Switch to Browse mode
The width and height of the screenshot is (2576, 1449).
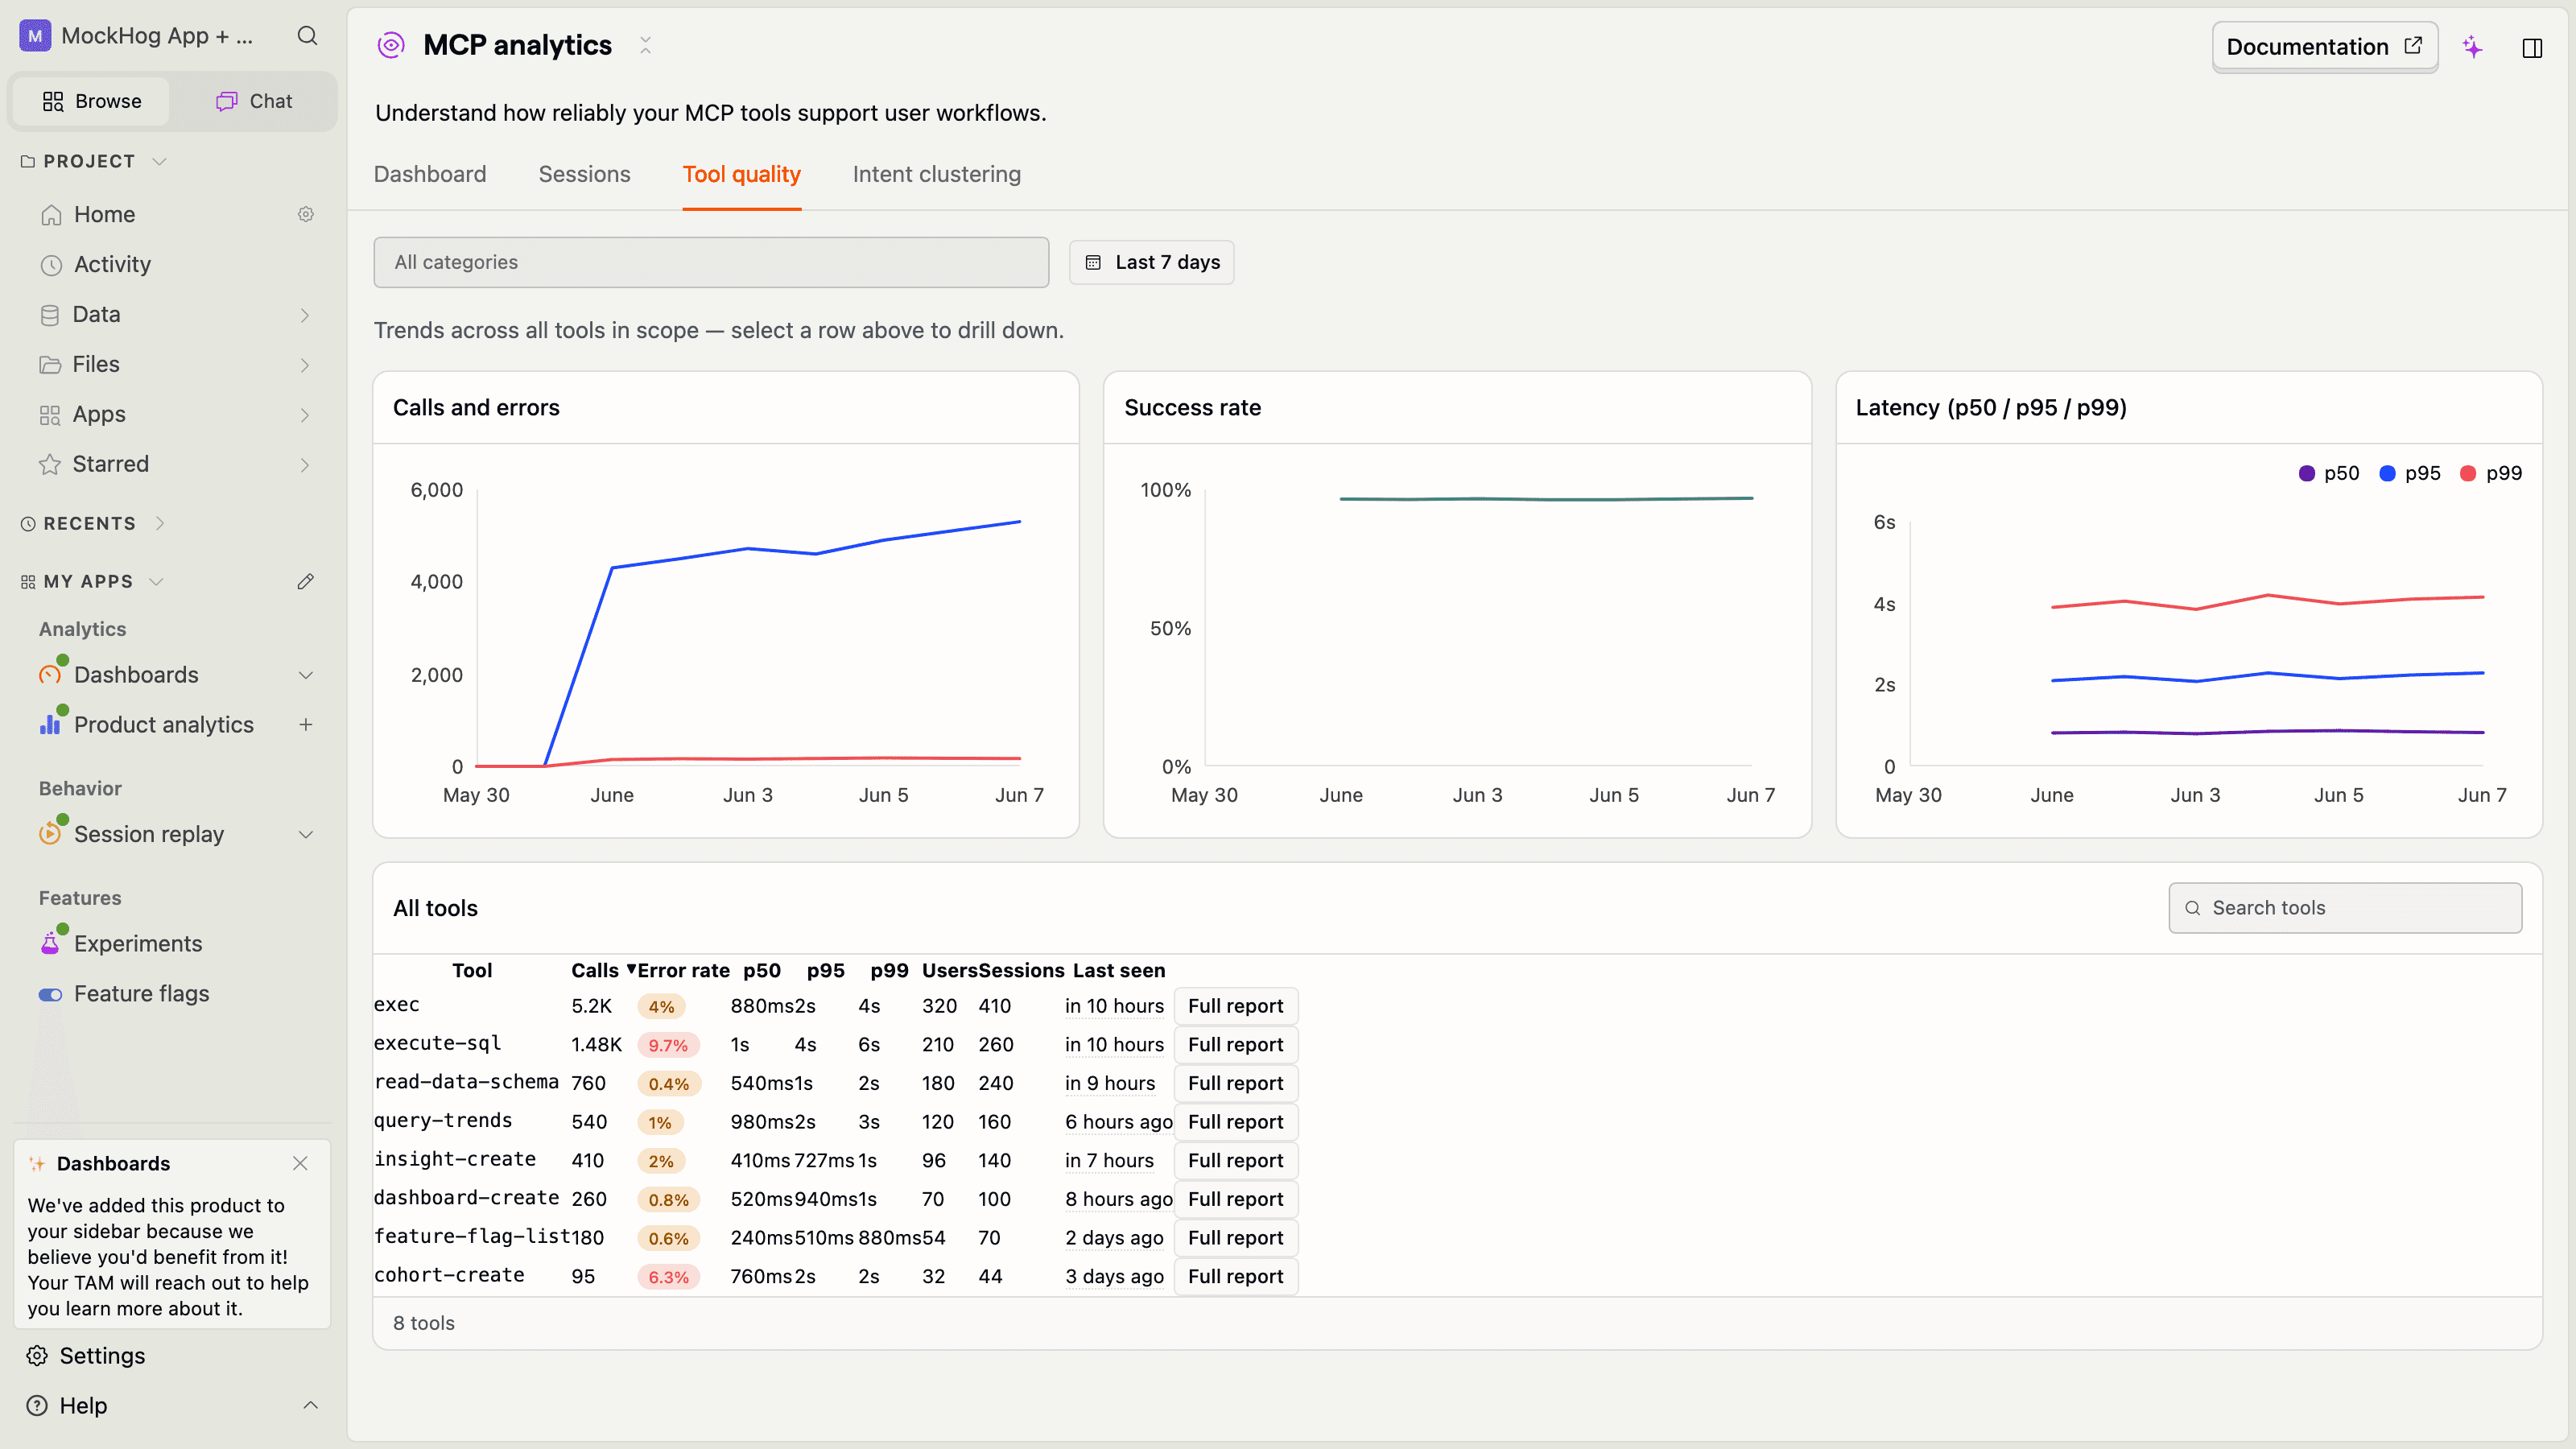click(92, 101)
